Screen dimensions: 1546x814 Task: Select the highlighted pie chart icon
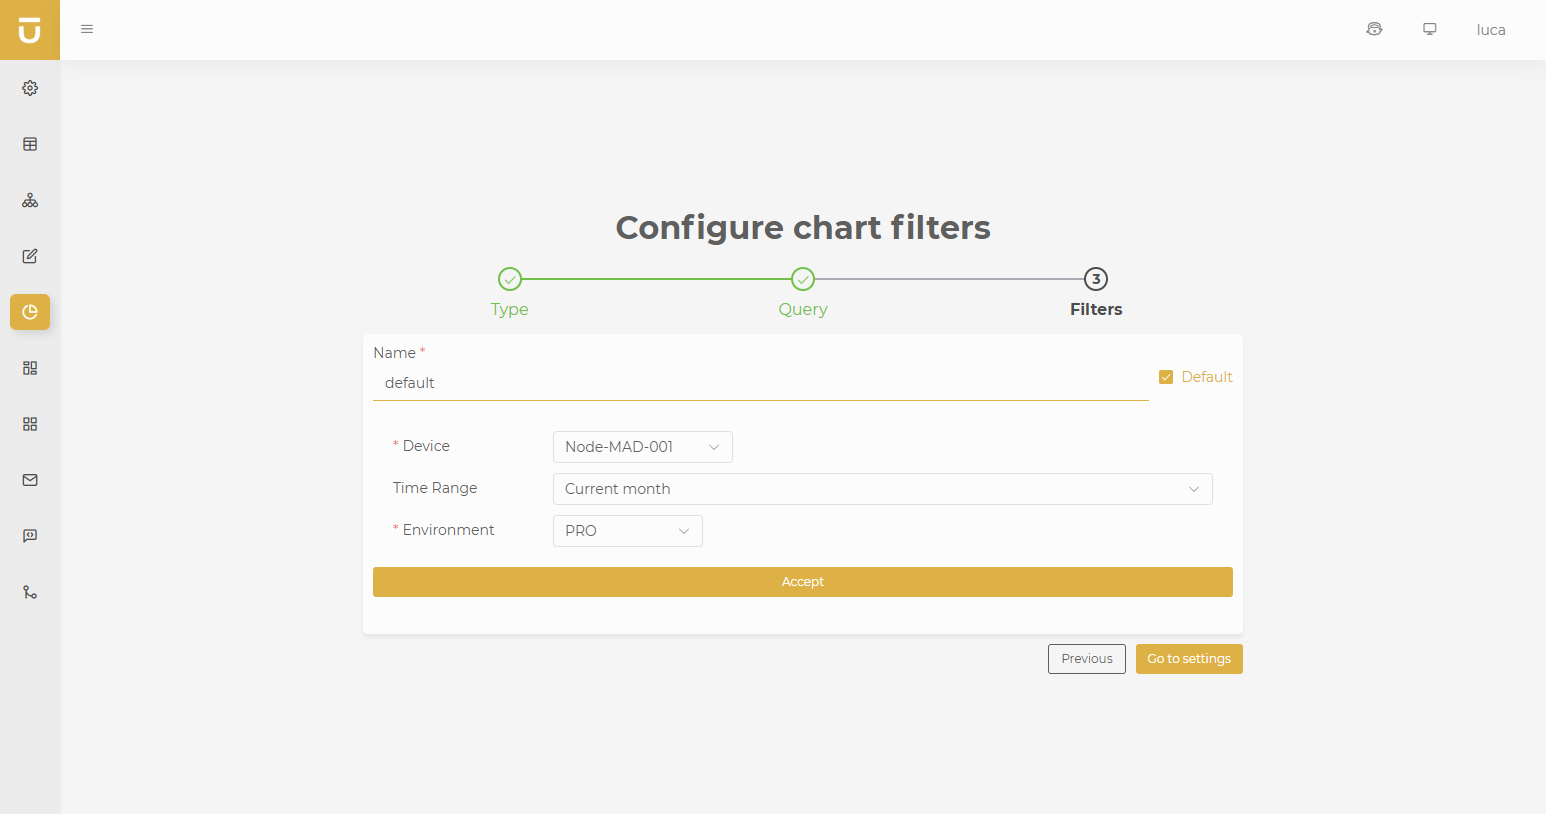(30, 312)
